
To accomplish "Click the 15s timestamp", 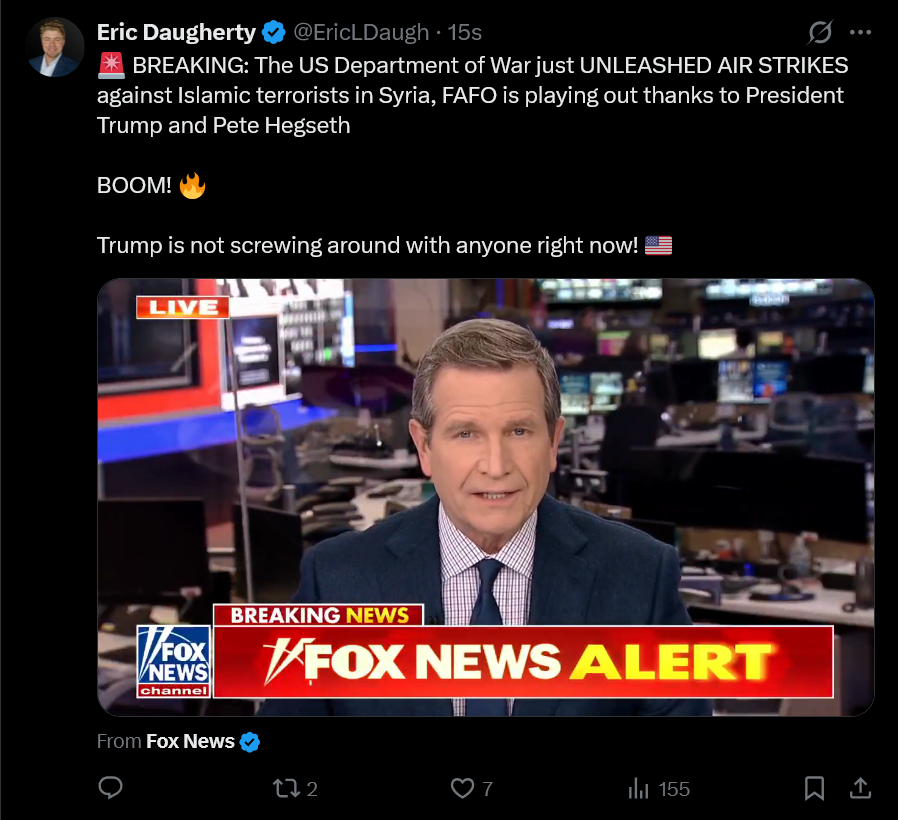I will (x=464, y=33).
